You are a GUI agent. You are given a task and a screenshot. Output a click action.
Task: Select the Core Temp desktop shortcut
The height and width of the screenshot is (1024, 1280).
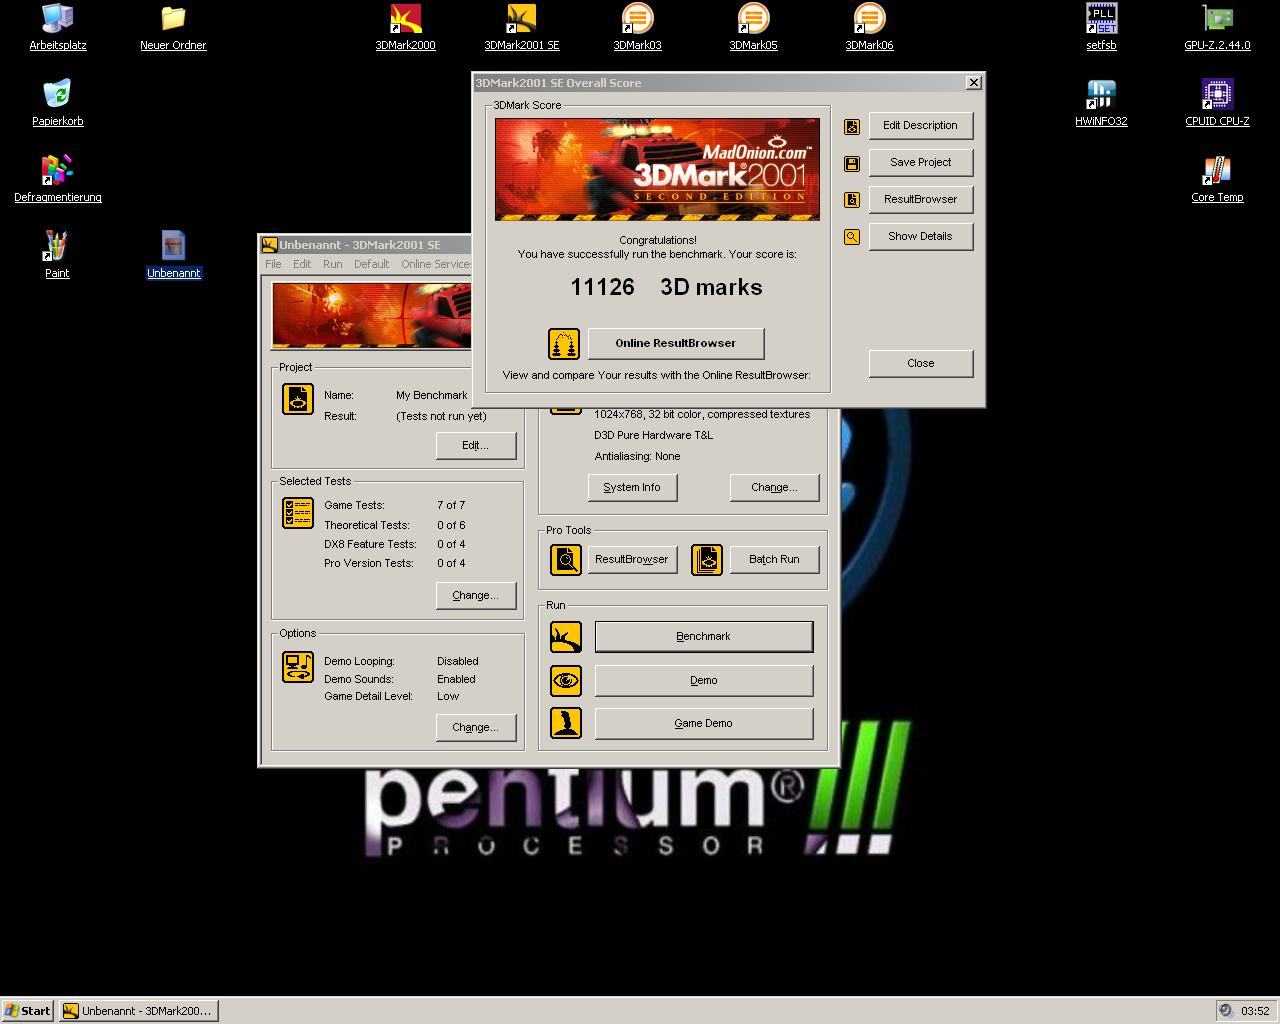[x=1217, y=179]
